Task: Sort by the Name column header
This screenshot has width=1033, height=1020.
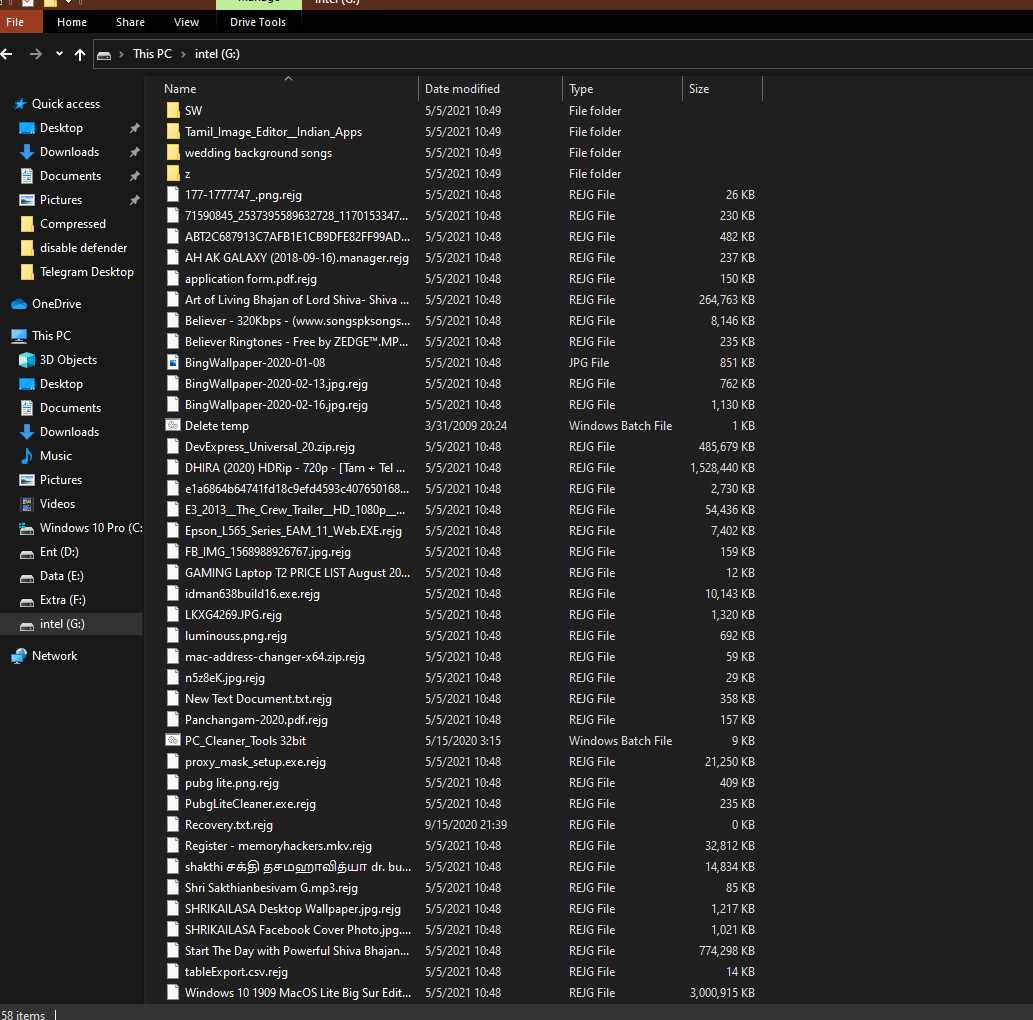Action: [180, 88]
